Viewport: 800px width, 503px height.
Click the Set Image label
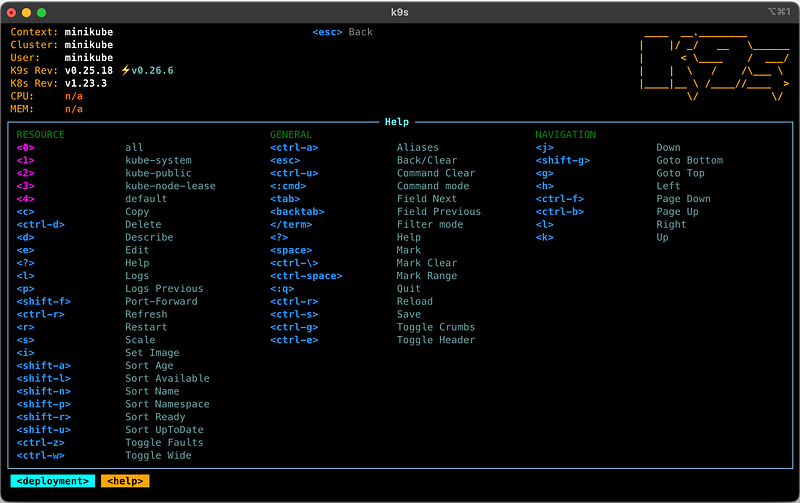152,353
